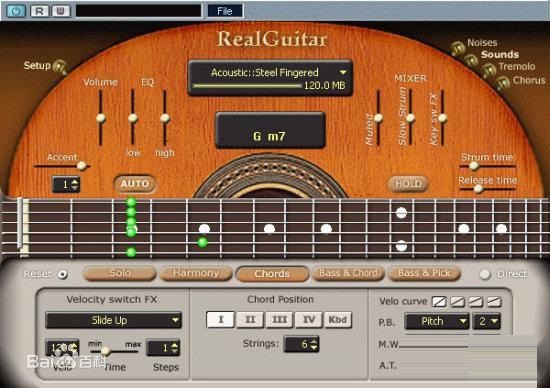
Task: Click the min-max Time slider handle
Action: click(105, 351)
